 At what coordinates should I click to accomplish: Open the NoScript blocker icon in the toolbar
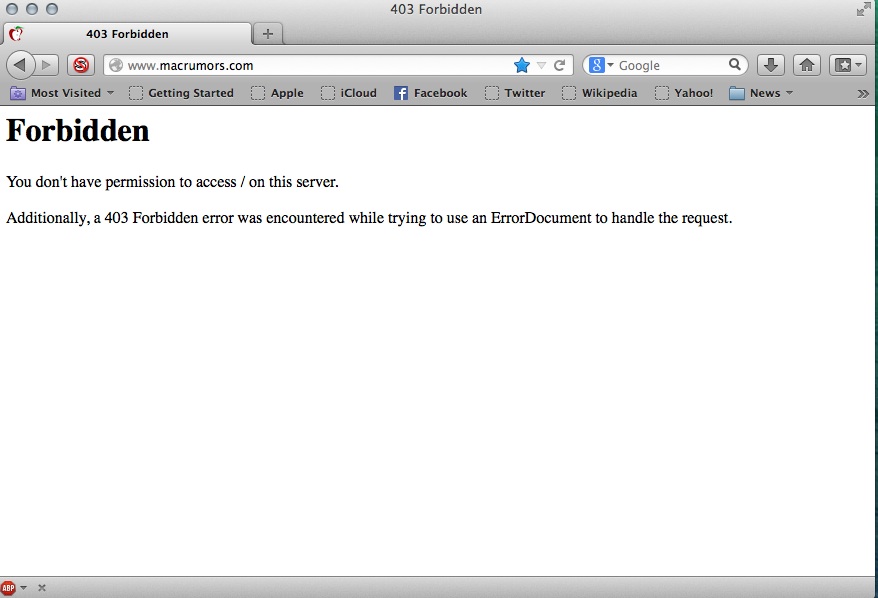pyautogui.click(x=81, y=66)
